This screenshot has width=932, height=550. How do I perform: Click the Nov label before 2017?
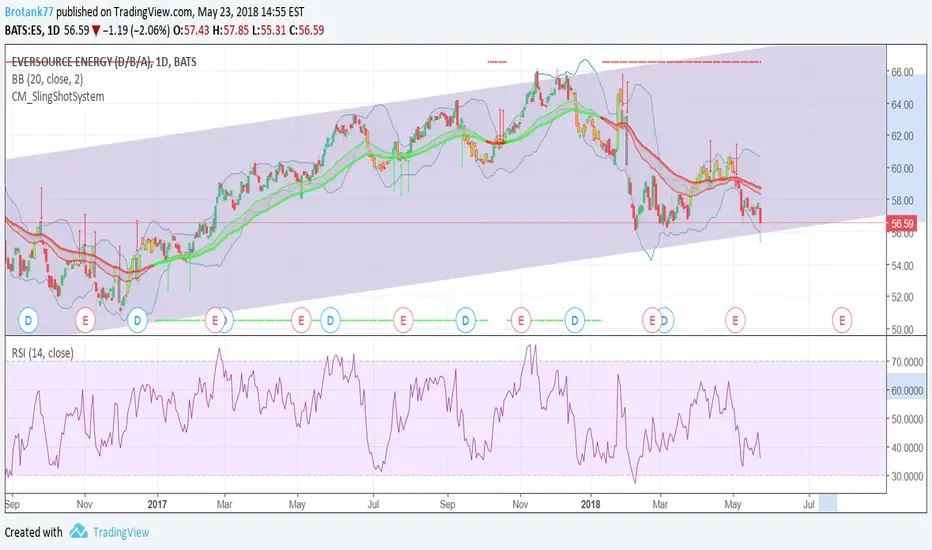pos(84,504)
